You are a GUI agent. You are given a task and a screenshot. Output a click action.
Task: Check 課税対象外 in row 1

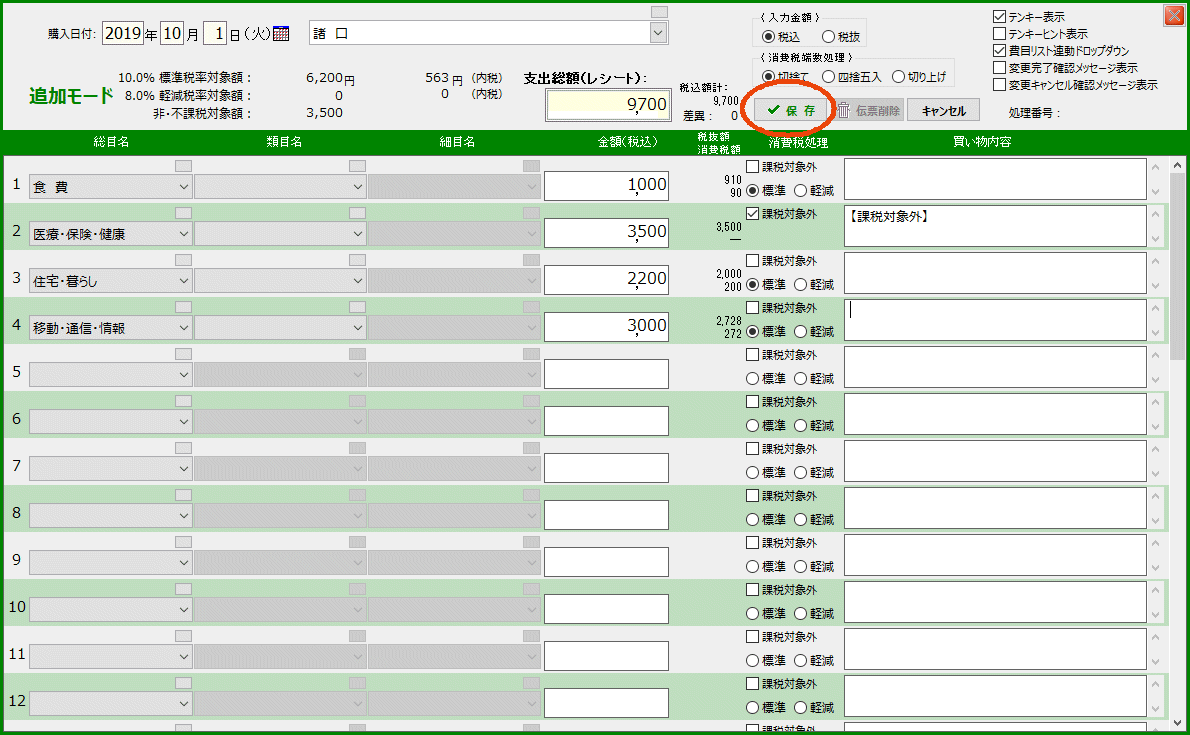pos(752,166)
